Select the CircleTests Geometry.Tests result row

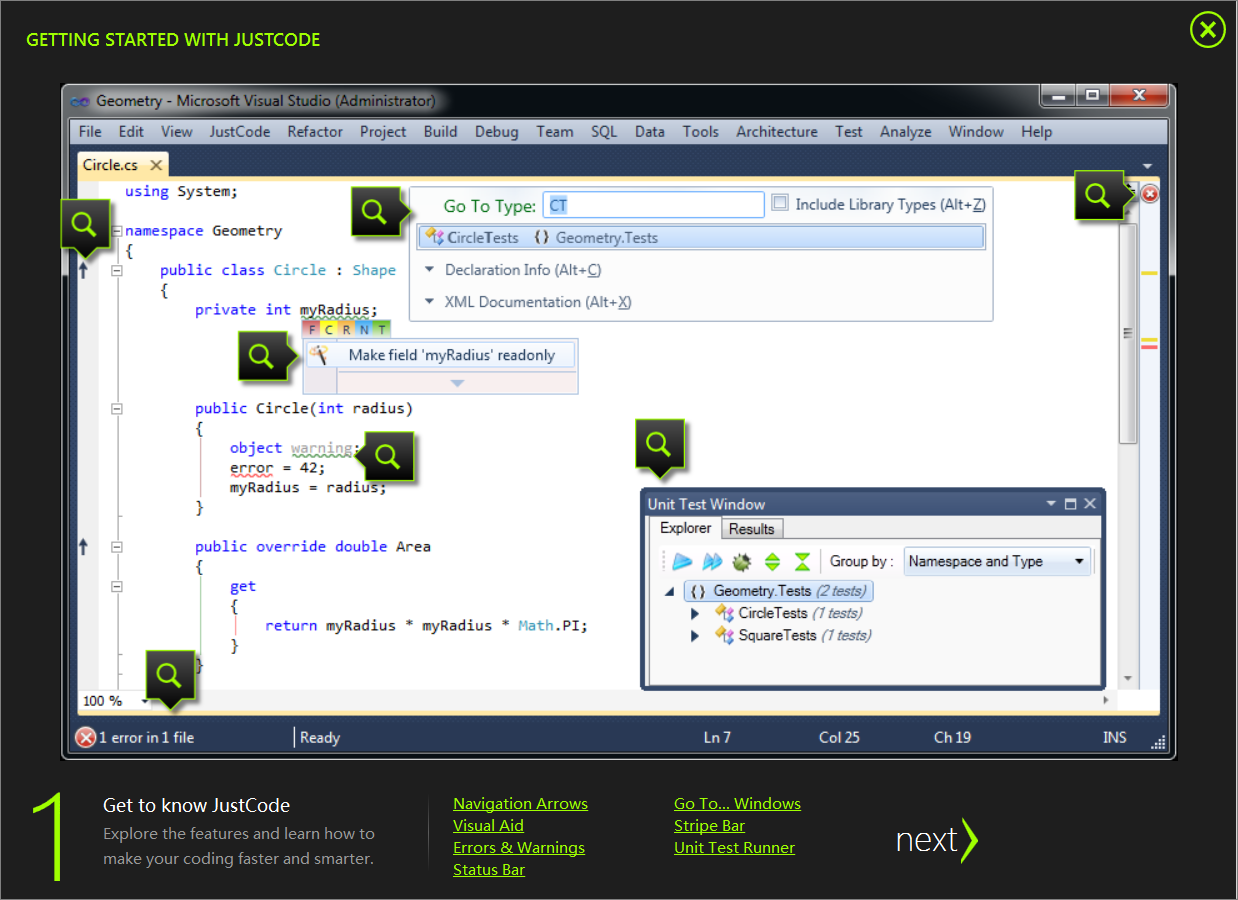coord(701,237)
